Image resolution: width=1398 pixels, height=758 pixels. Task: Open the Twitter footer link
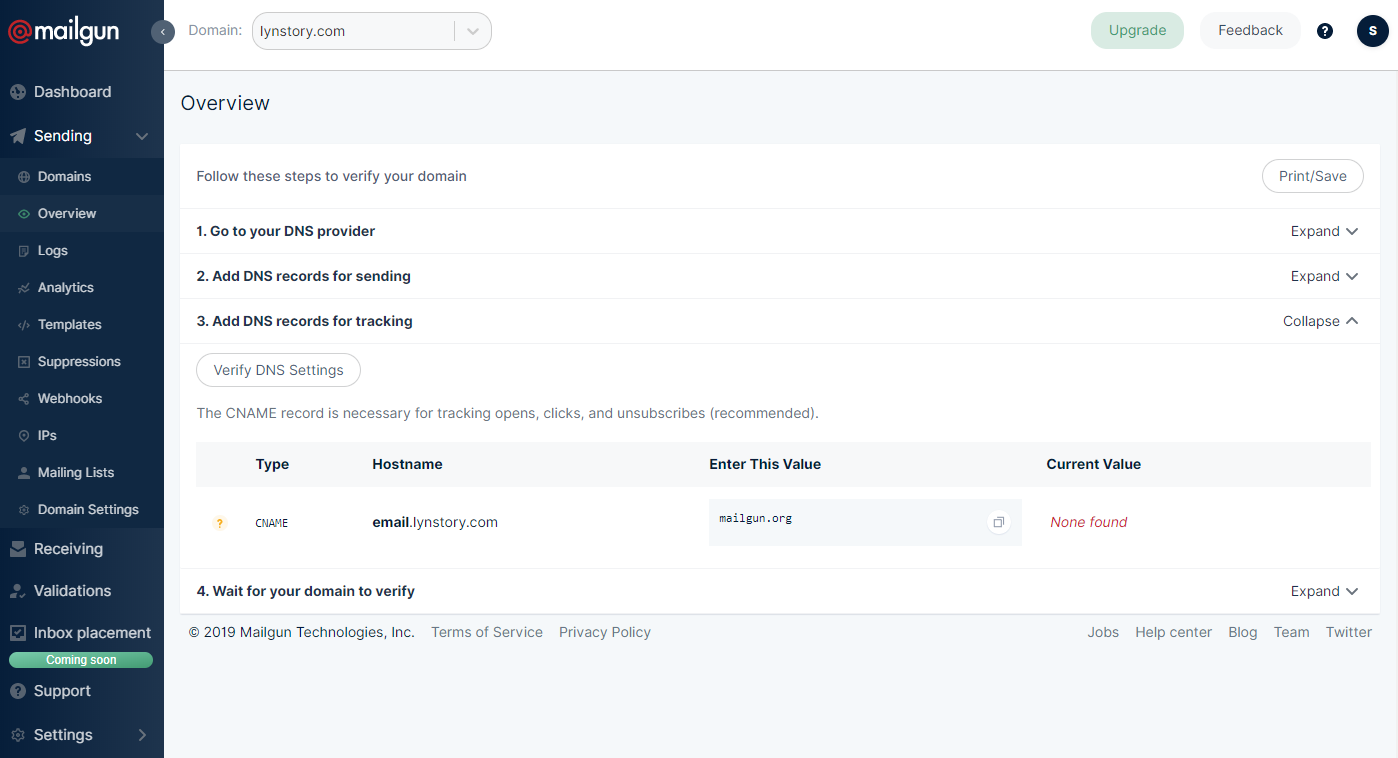click(x=1349, y=632)
